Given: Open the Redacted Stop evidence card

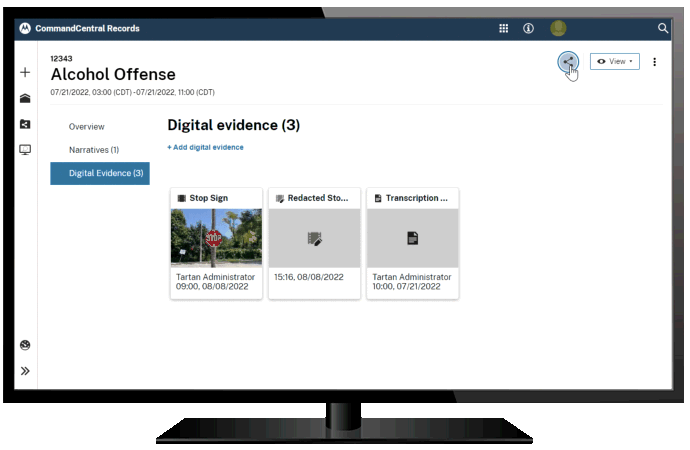Looking at the screenshot, I should click(x=313, y=238).
